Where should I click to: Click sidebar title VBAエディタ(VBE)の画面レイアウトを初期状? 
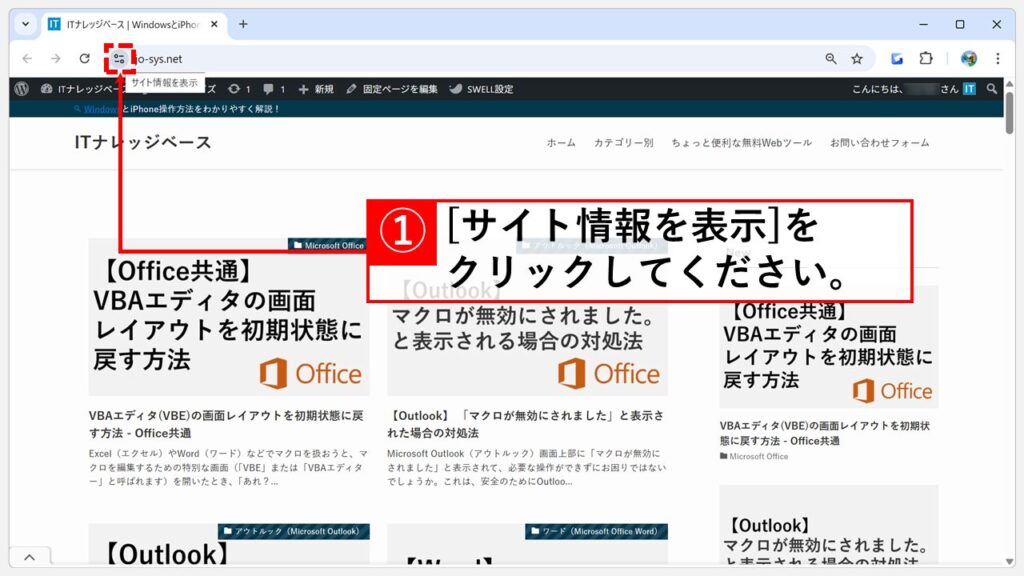(824, 433)
